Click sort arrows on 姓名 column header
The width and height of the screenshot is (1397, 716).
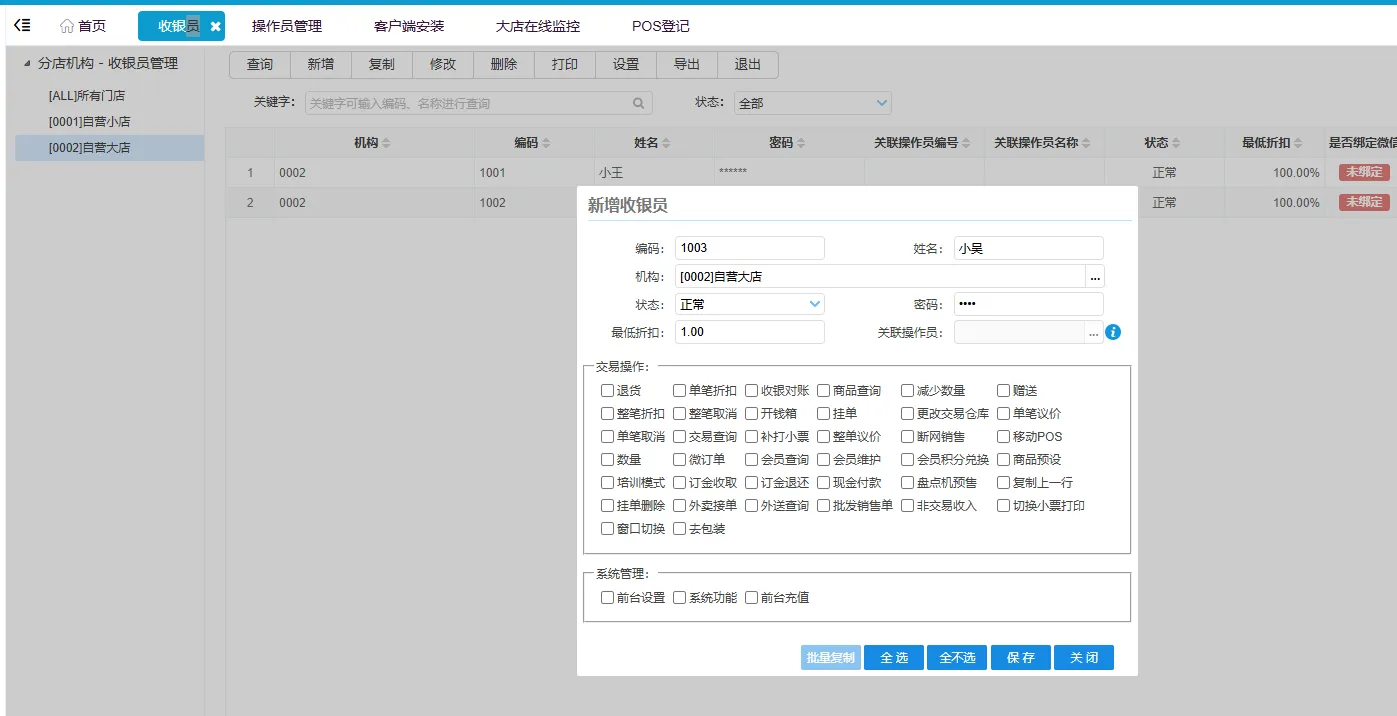click(x=666, y=143)
